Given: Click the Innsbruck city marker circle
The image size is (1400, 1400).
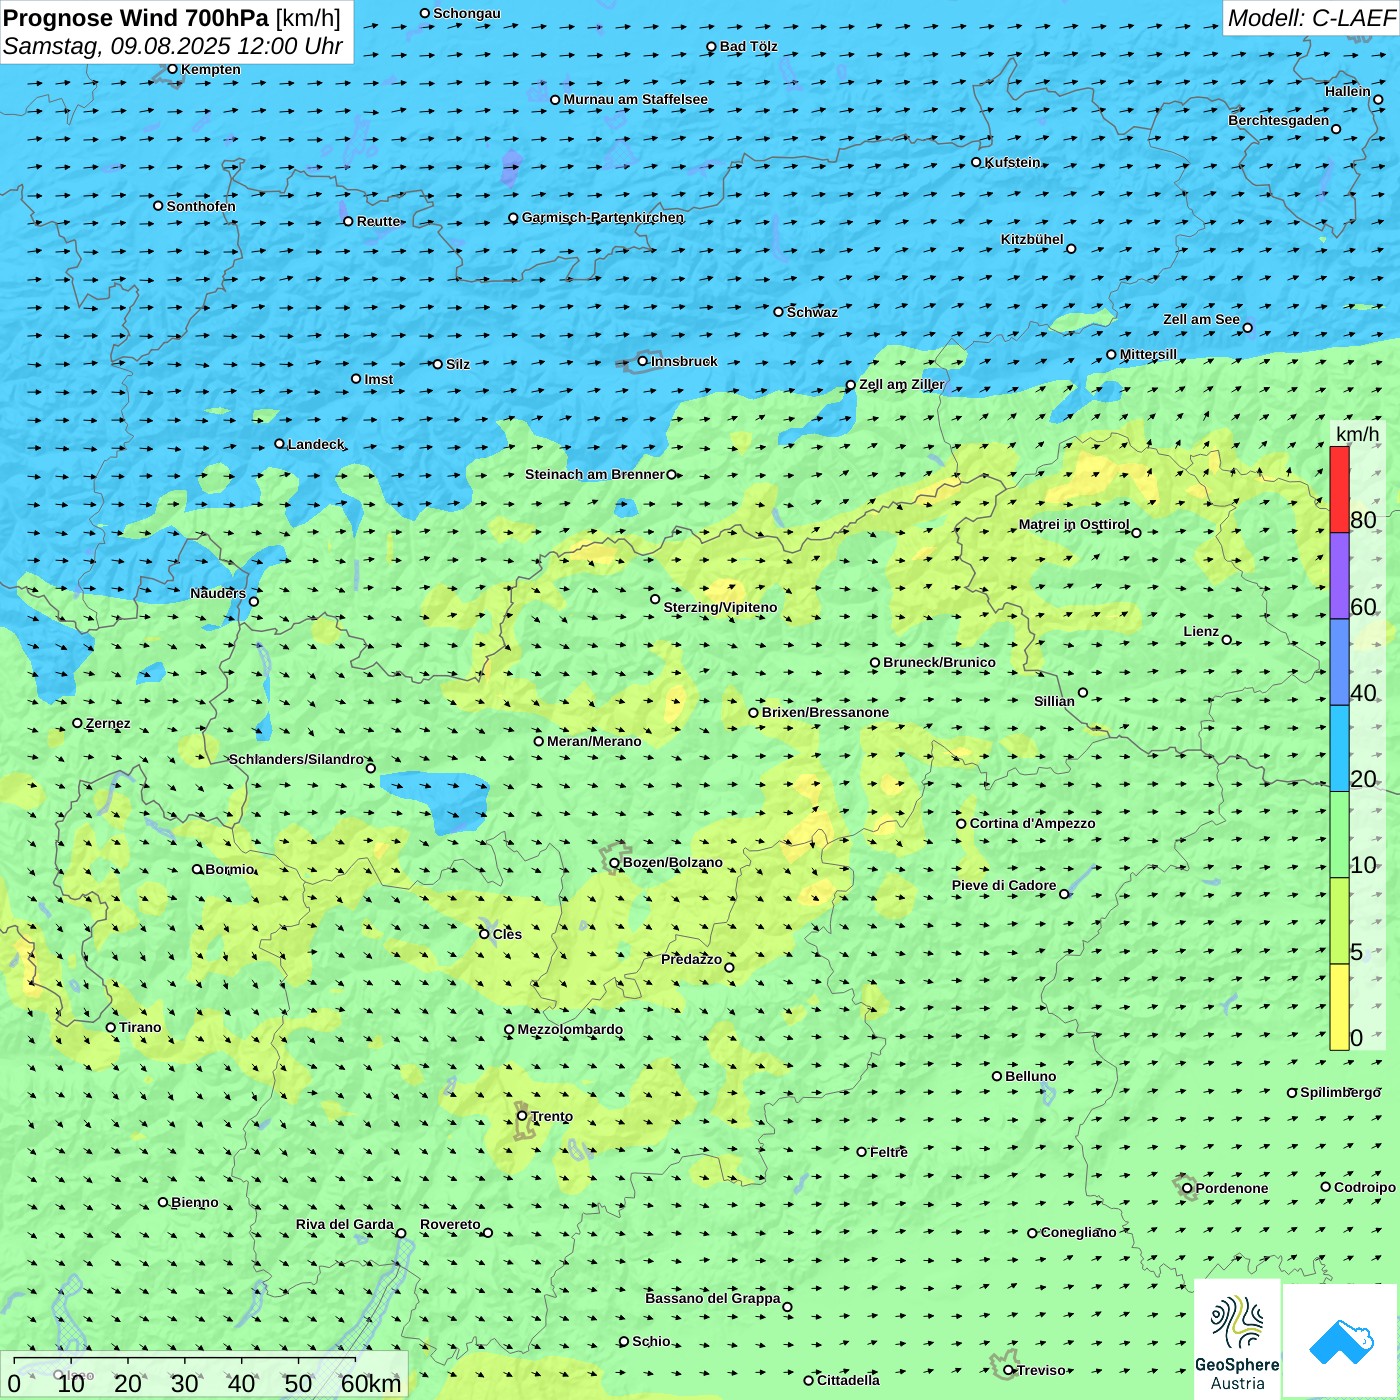Looking at the screenshot, I should pos(643,361).
